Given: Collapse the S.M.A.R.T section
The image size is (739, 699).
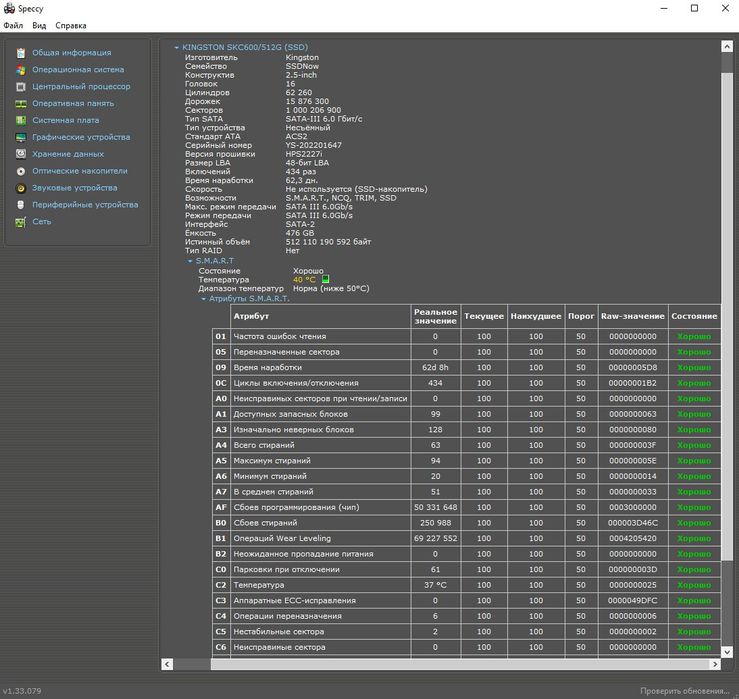Looking at the screenshot, I should pyautogui.click(x=190, y=261).
